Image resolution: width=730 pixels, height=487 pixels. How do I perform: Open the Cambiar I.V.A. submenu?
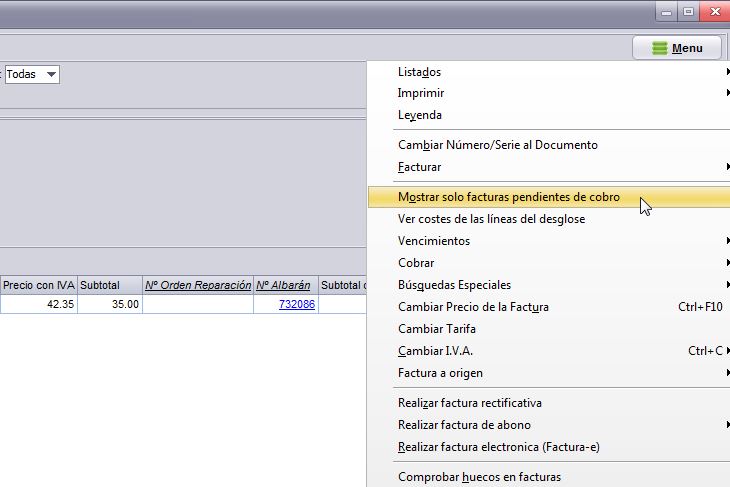549,351
